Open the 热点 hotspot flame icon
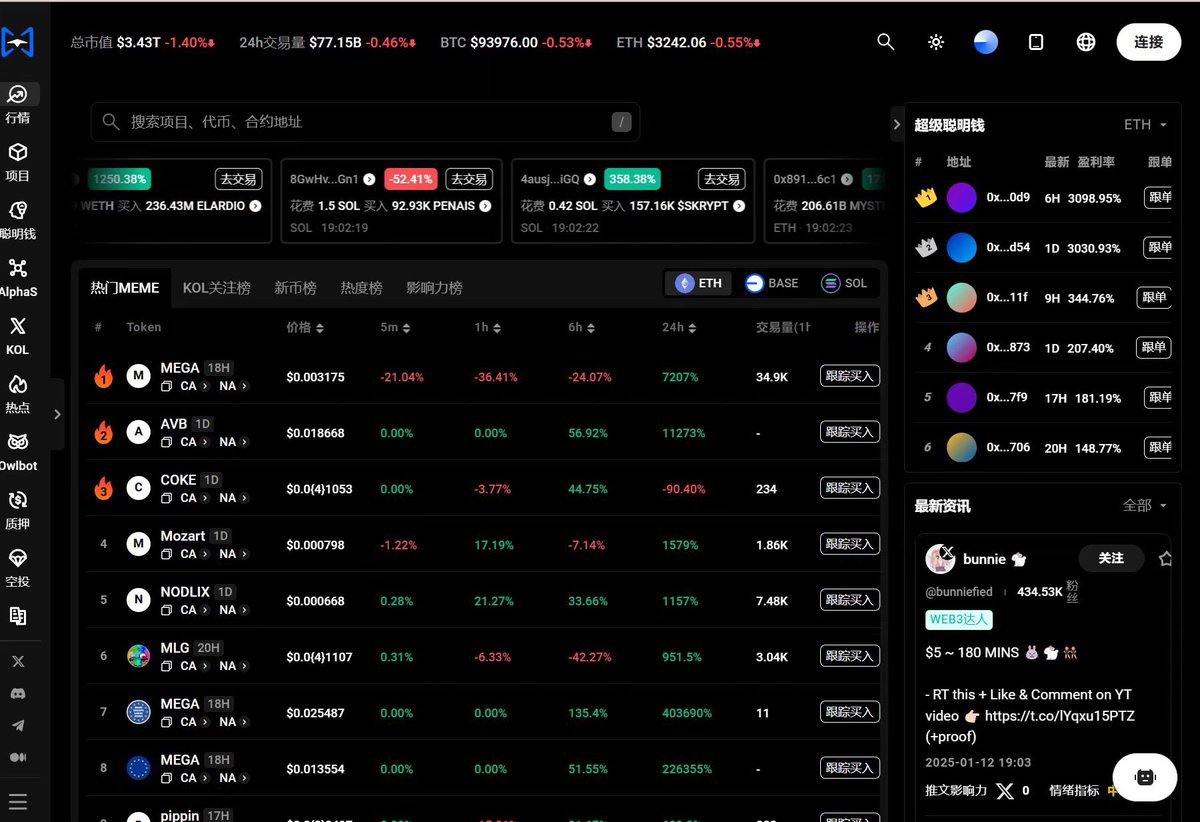 pyautogui.click(x=18, y=384)
